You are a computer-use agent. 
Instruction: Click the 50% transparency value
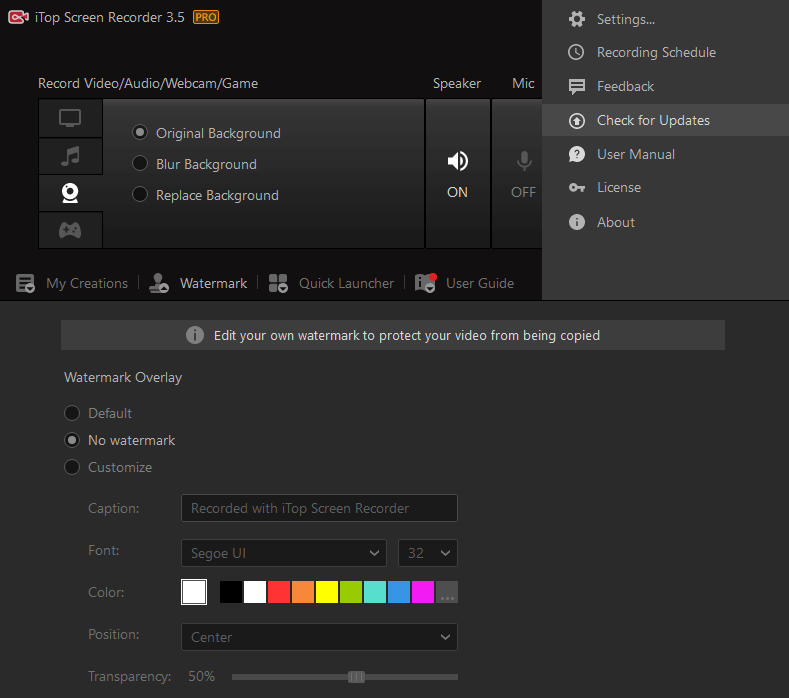201,676
